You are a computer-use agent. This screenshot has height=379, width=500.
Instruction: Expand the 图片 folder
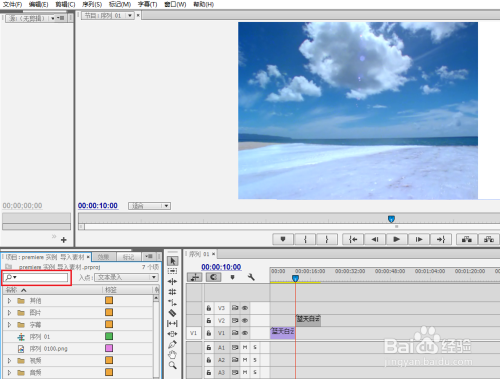click(x=9, y=313)
